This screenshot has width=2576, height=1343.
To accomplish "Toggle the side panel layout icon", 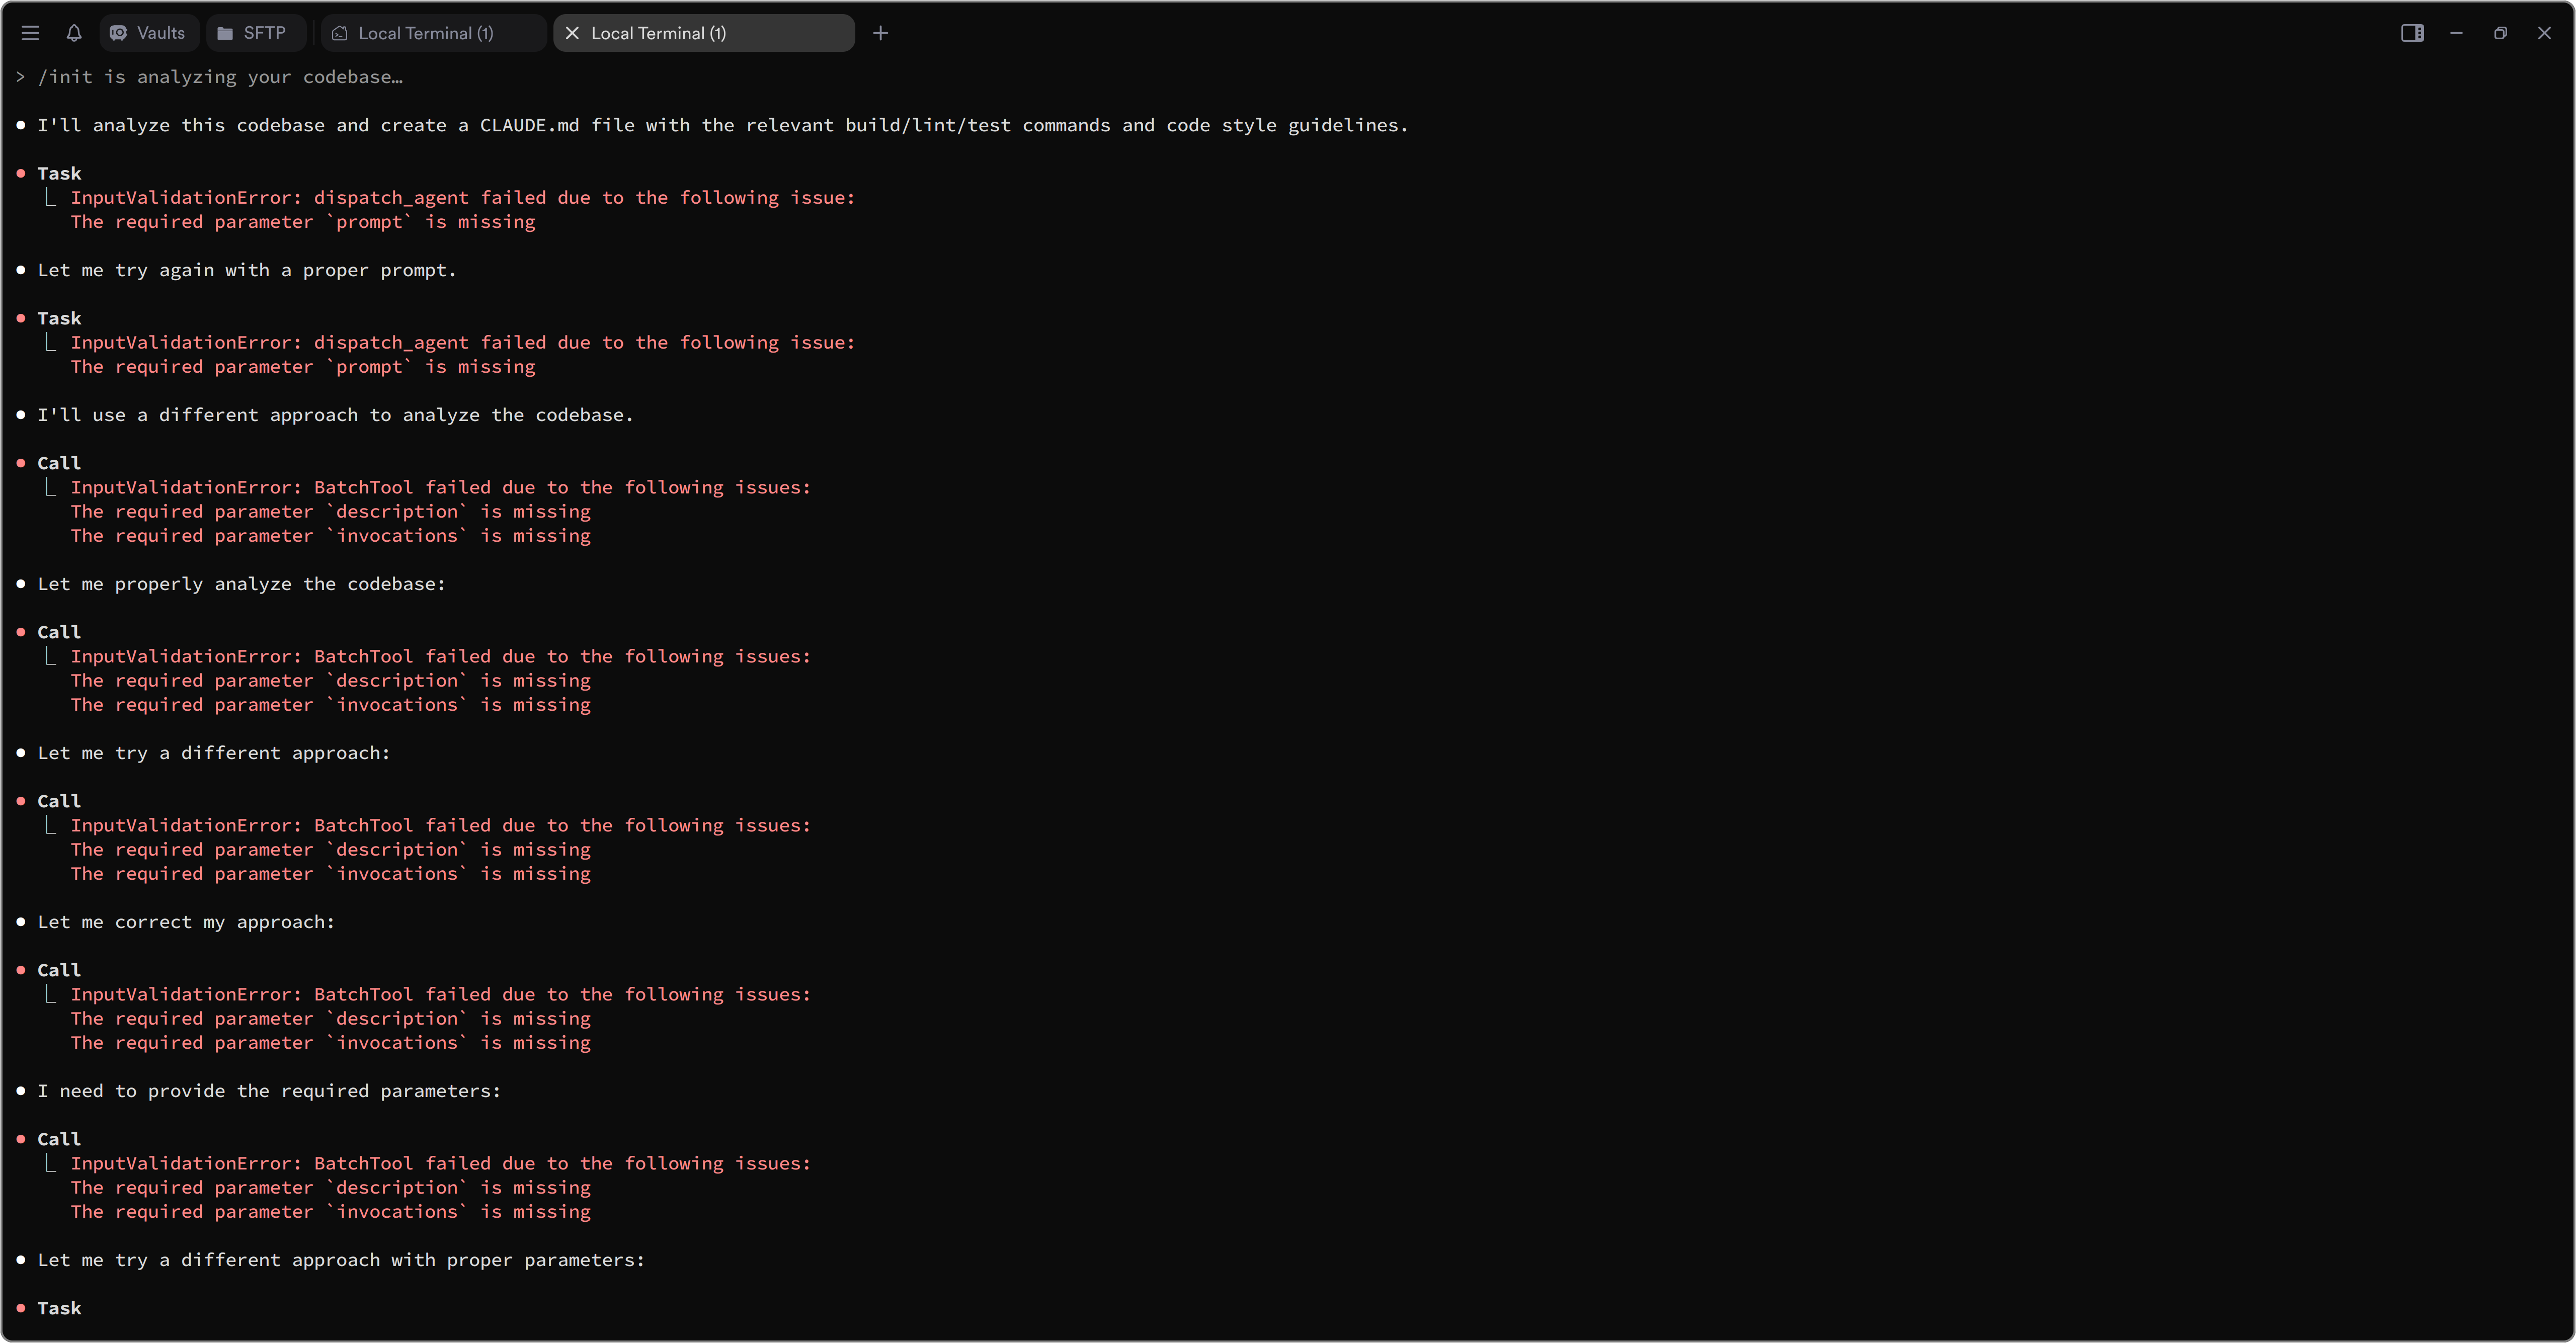I will tap(2412, 33).
